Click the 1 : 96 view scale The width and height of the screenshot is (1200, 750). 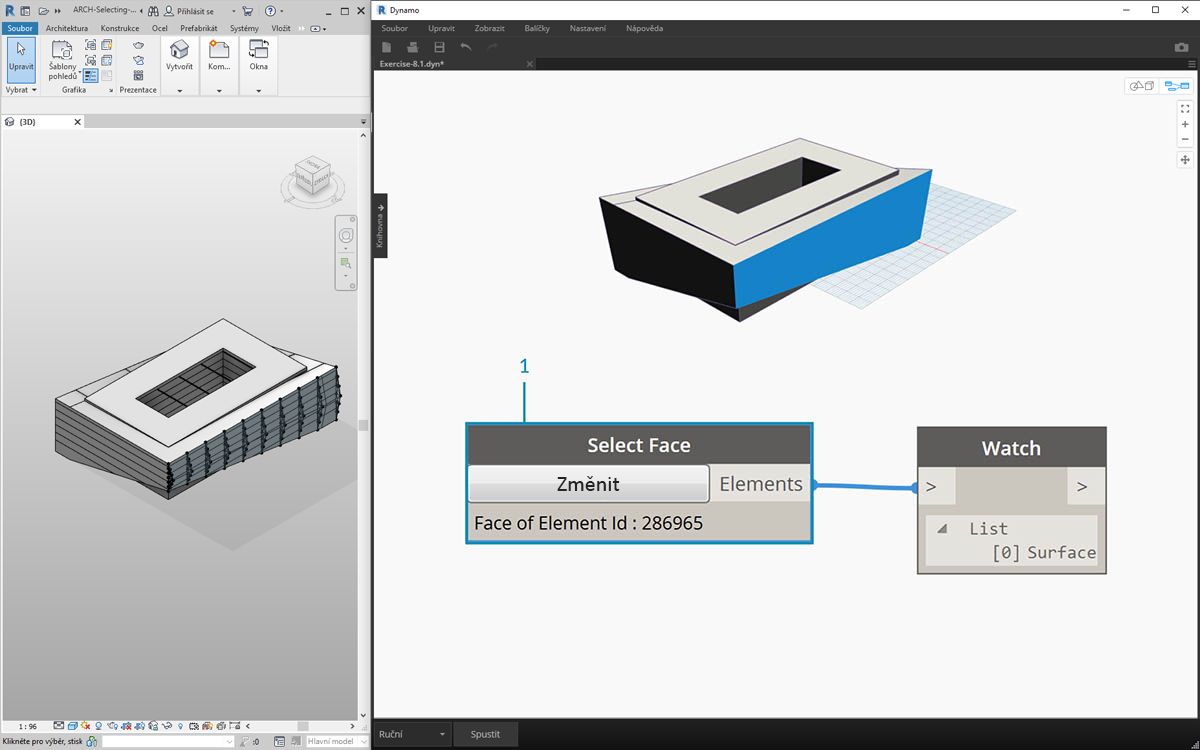pos(28,727)
